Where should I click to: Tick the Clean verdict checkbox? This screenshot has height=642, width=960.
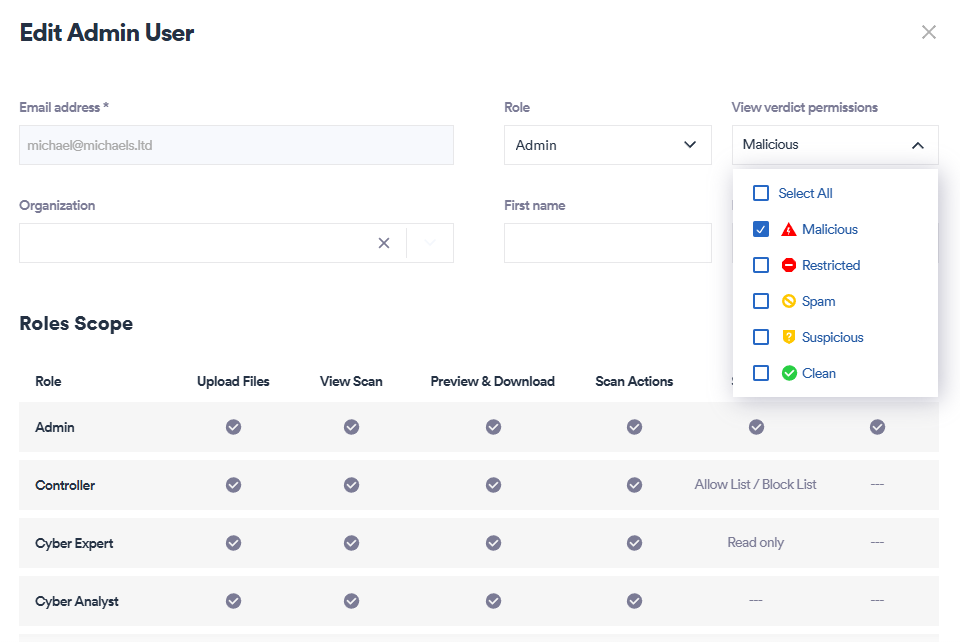pos(761,373)
